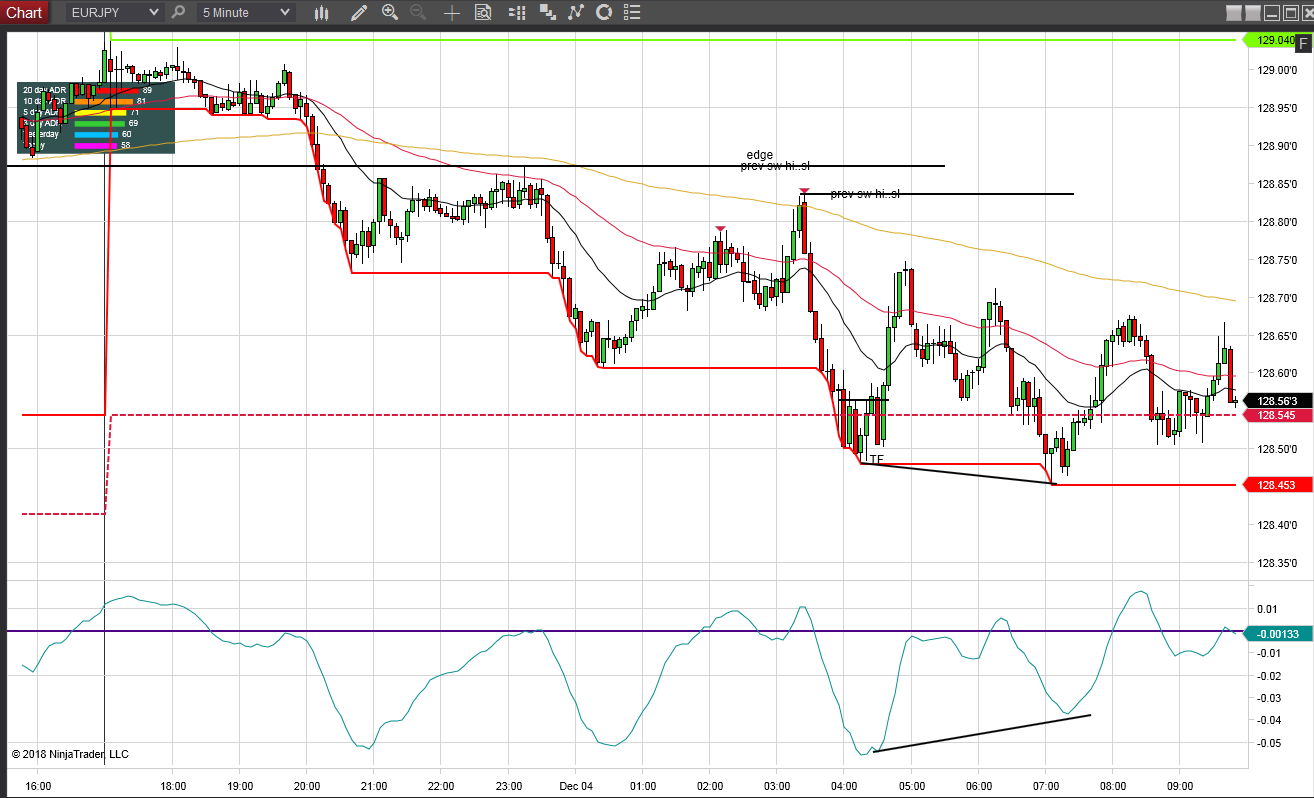
Task: Select the 'edge' chart annotation text
Action: click(x=760, y=155)
